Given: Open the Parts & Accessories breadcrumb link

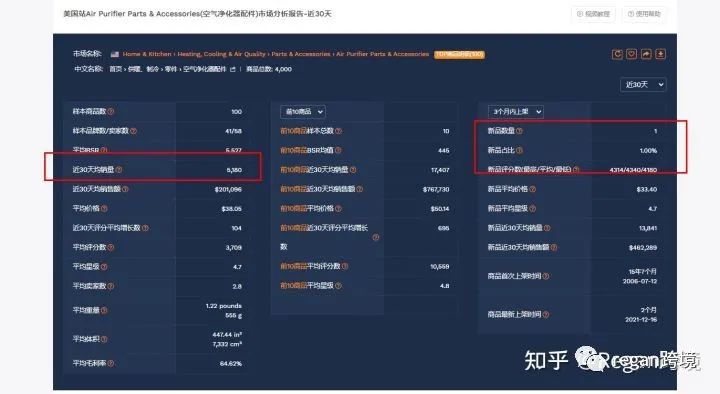Looking at the screenshot, I should pos(301,54).
